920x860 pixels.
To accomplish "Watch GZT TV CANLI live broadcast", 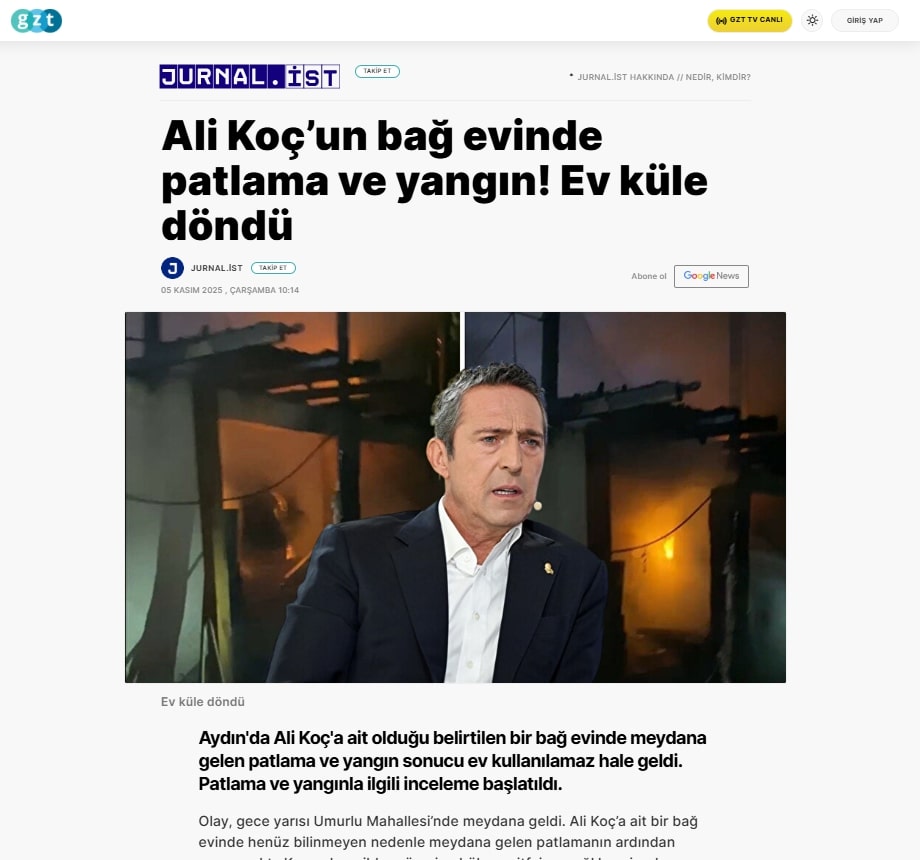I will pos(749,21).
